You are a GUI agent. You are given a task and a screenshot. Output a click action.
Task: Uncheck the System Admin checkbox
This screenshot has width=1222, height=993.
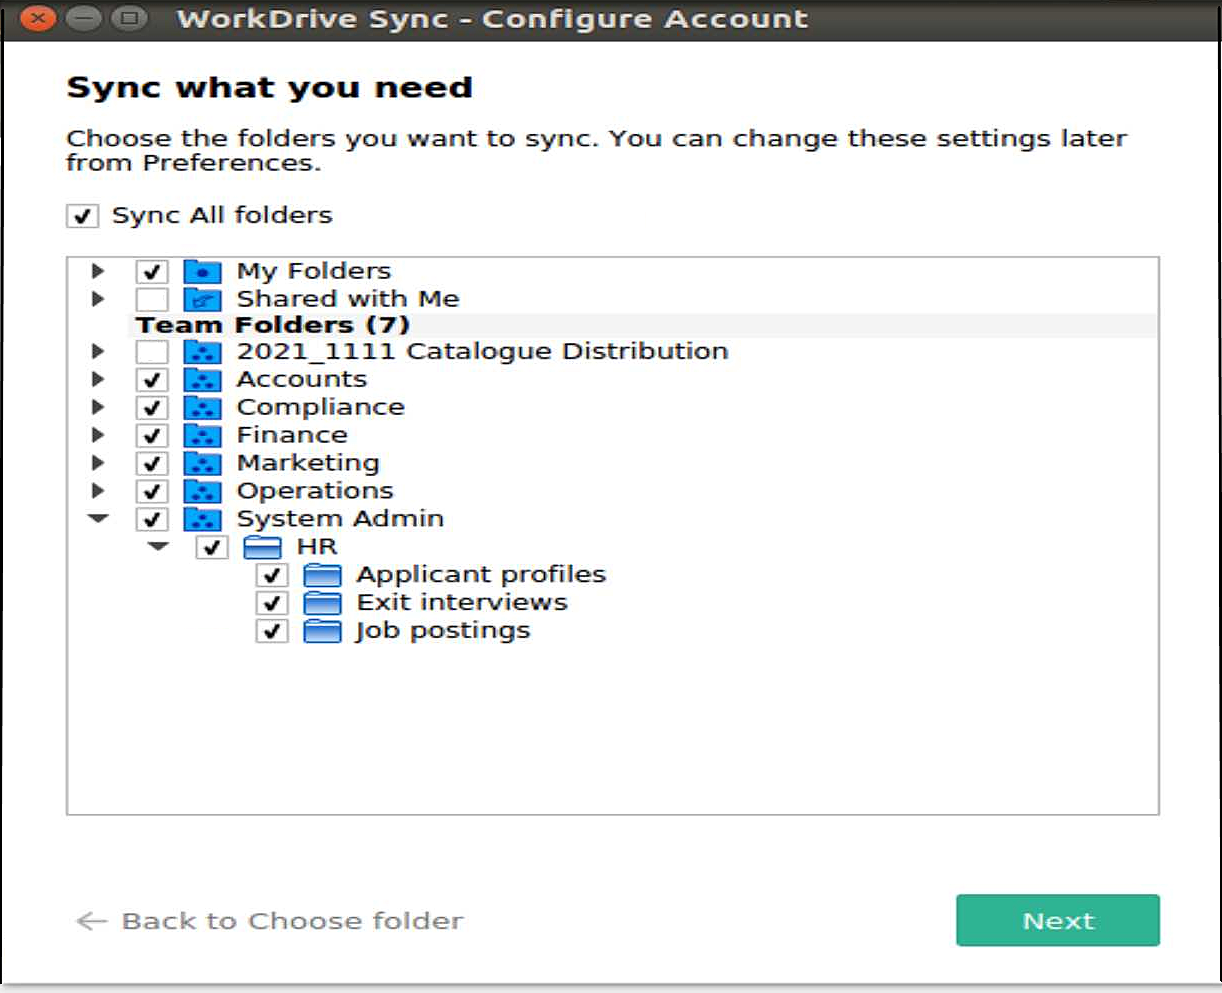click(152, 520)
